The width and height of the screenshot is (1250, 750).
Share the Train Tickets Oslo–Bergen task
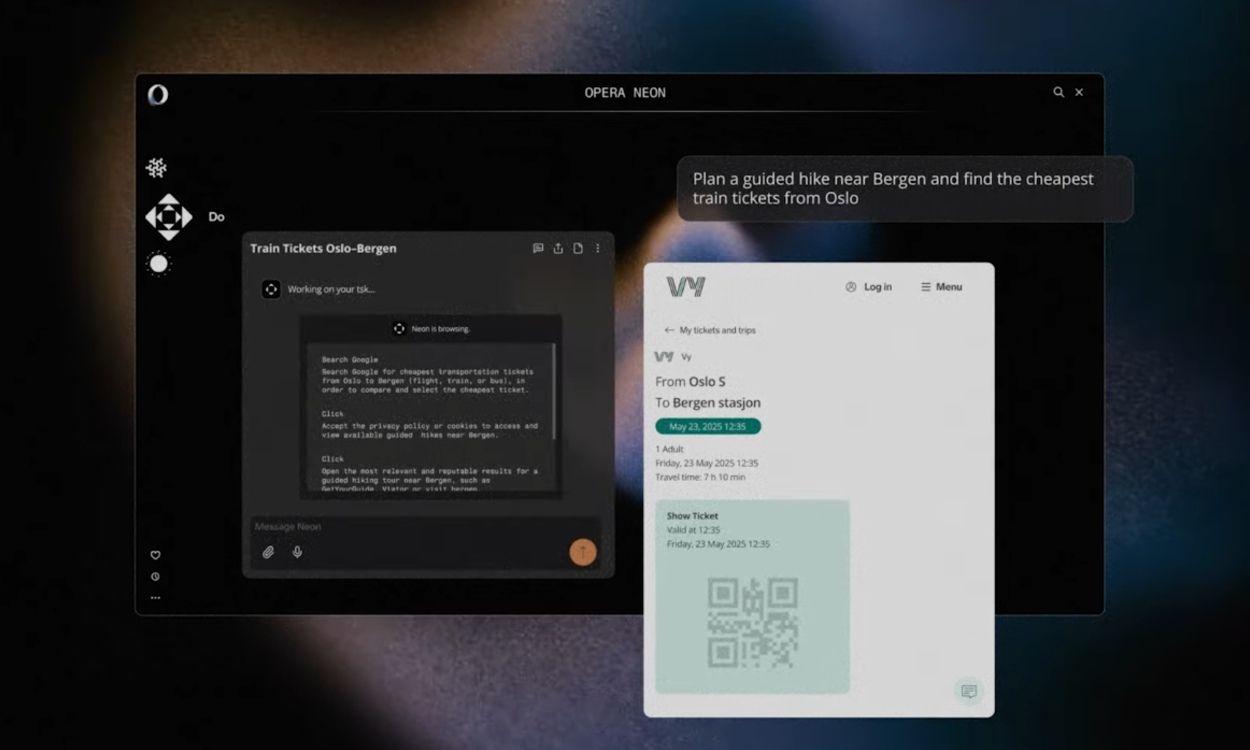(x=558, y=249)
